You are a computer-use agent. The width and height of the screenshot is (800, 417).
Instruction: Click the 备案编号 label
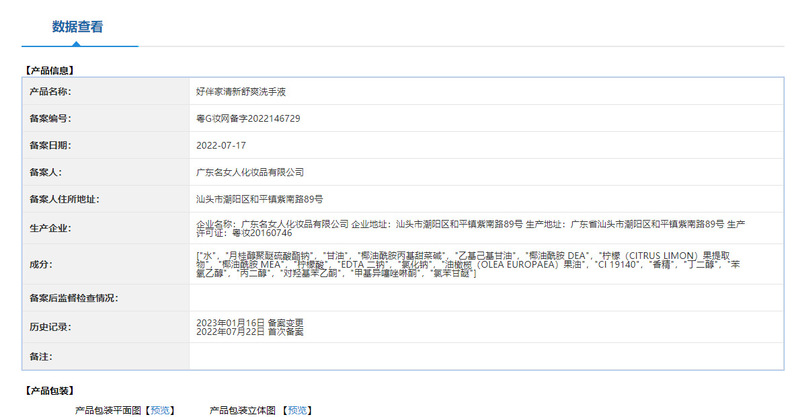coord(50,118)
